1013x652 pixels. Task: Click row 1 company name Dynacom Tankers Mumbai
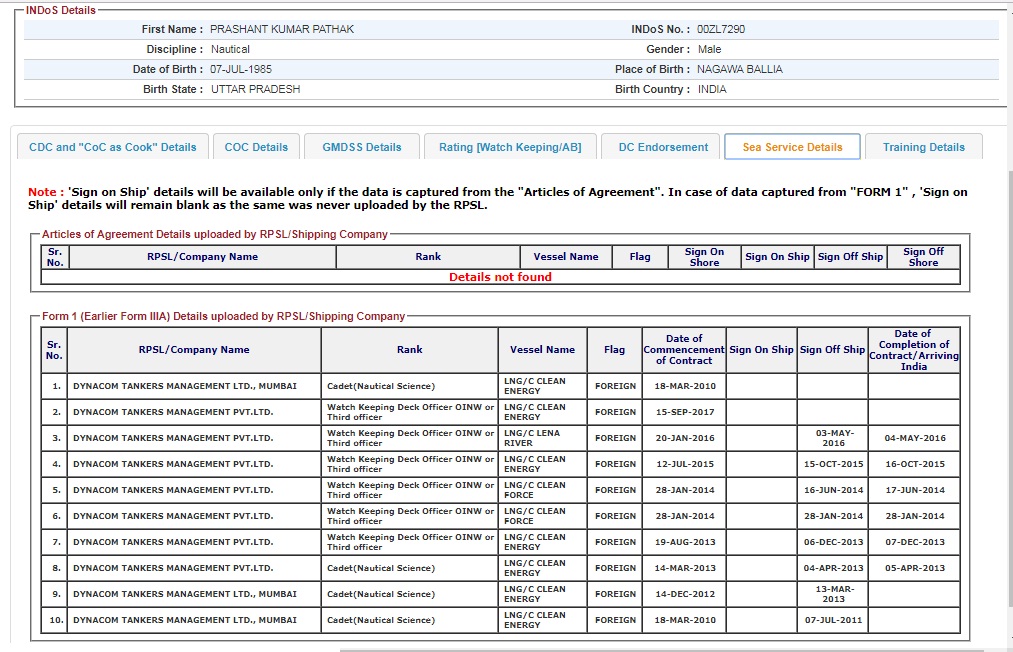coord(184,386)
